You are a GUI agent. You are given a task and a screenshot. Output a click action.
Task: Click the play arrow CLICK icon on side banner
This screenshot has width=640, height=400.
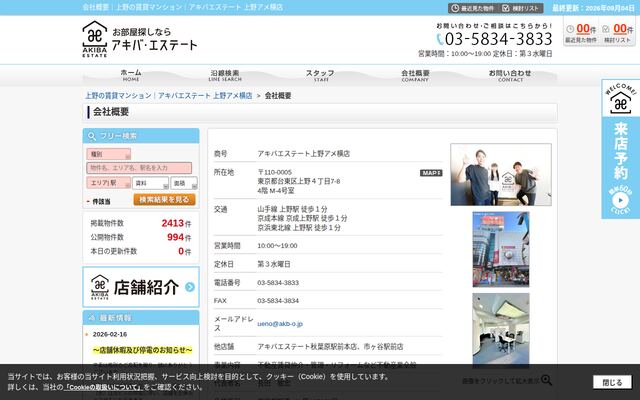pyautogui.click(x=620, y=200)
